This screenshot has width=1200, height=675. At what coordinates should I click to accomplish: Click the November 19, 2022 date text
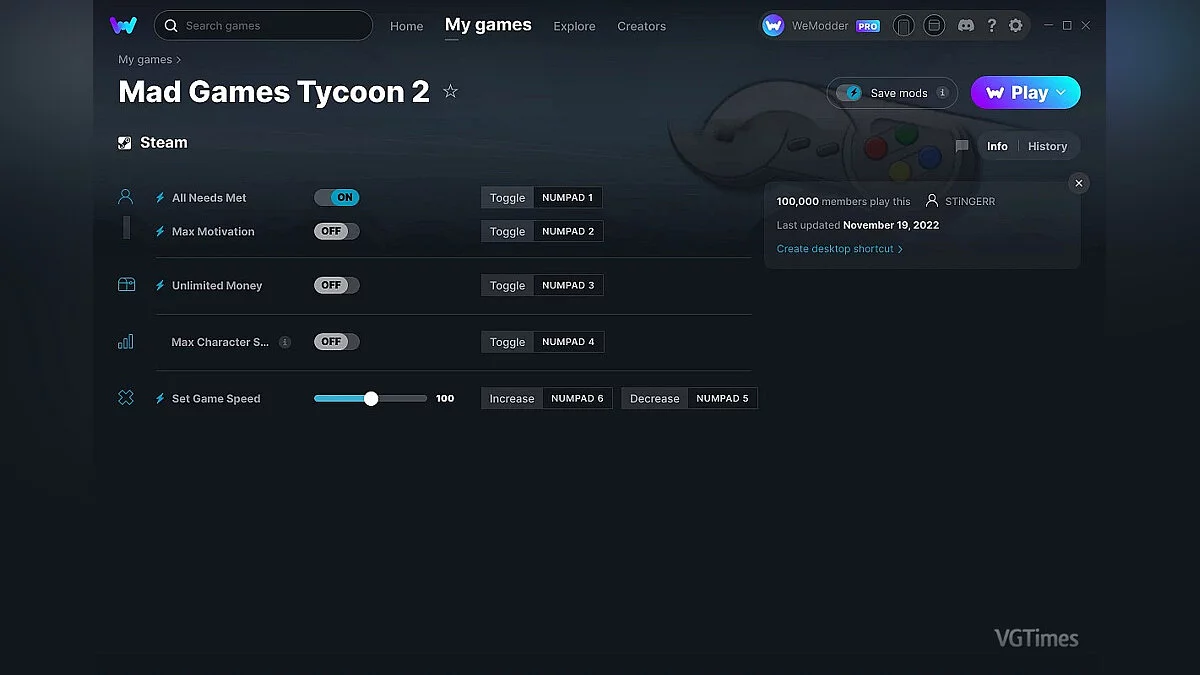point(891,225)
